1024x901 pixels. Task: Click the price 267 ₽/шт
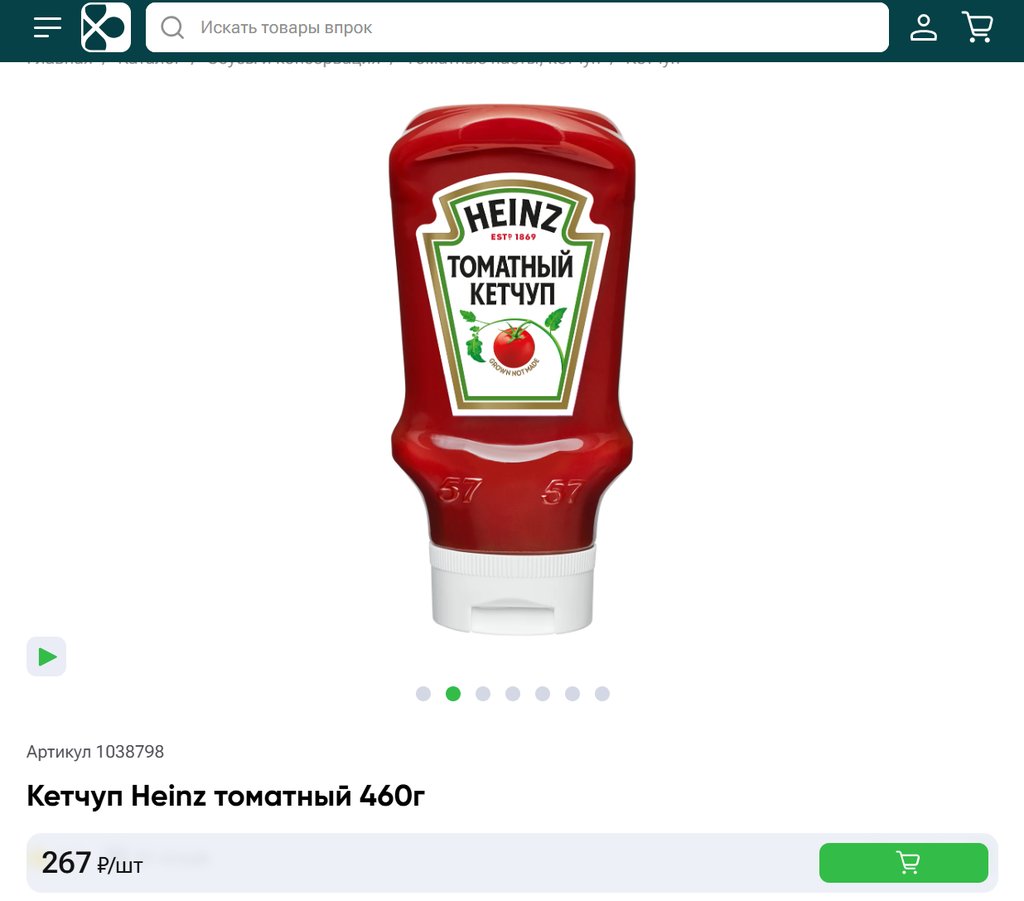click(x=92, y=863)
